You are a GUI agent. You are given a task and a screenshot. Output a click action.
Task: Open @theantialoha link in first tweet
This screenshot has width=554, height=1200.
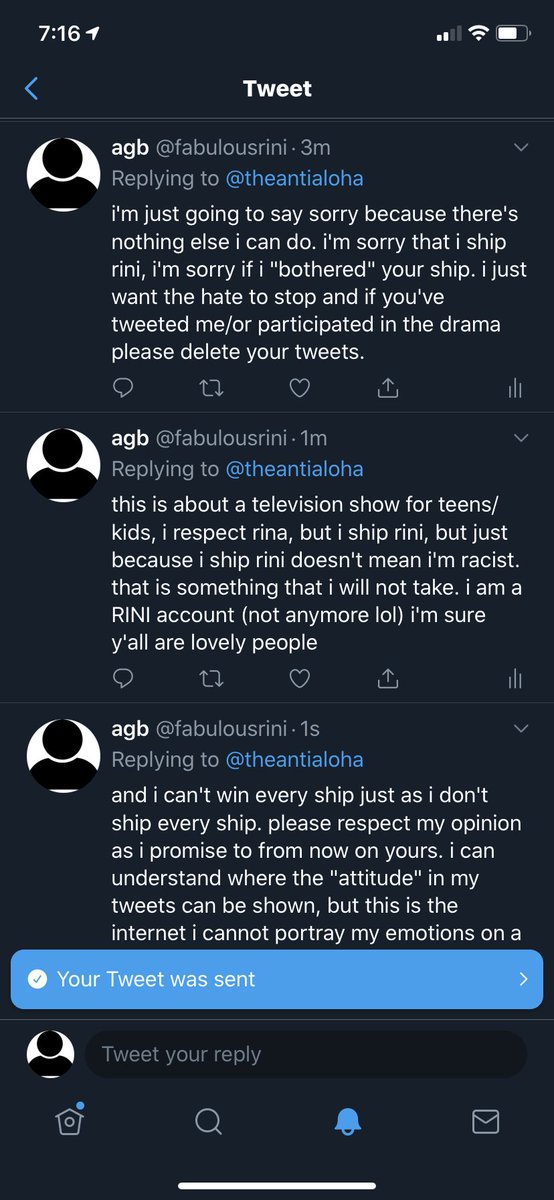[x=294, y=179]
